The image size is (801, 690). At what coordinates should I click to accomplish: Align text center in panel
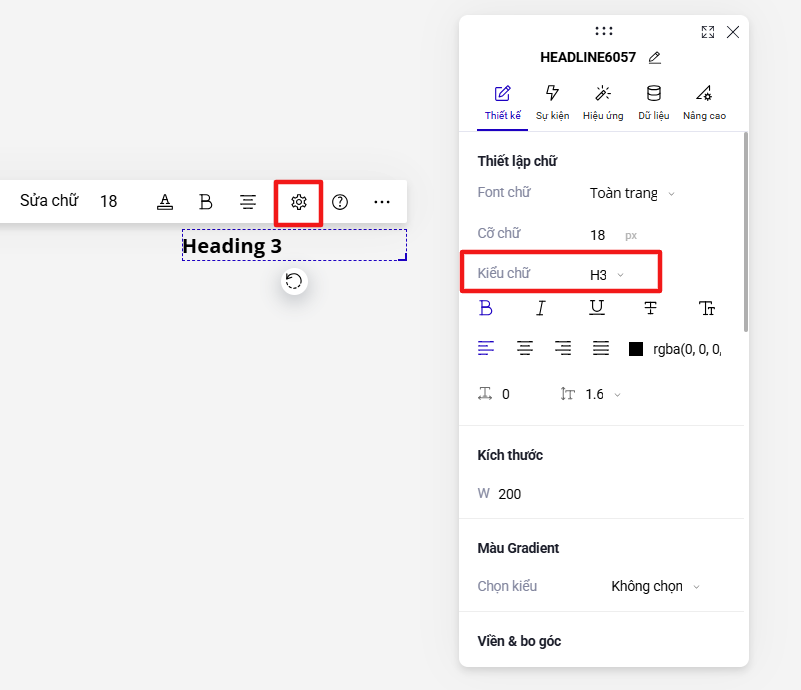525,348
